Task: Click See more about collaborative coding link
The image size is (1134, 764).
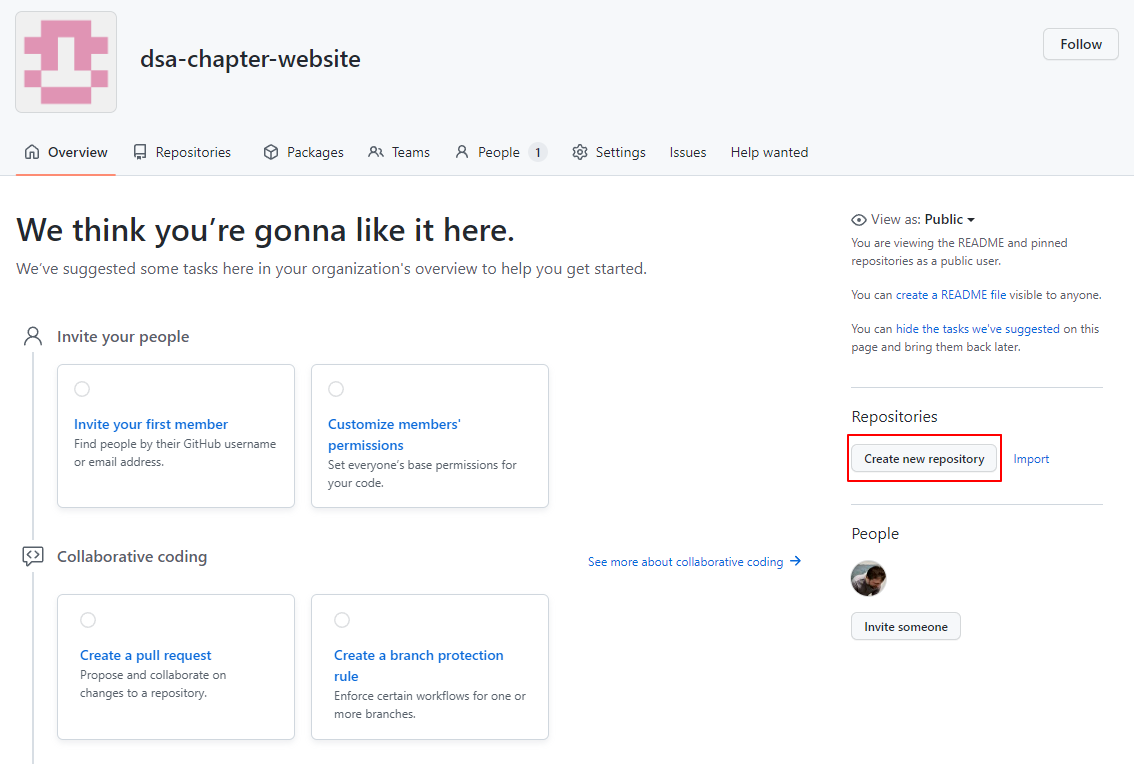Action: pos(686,561)
